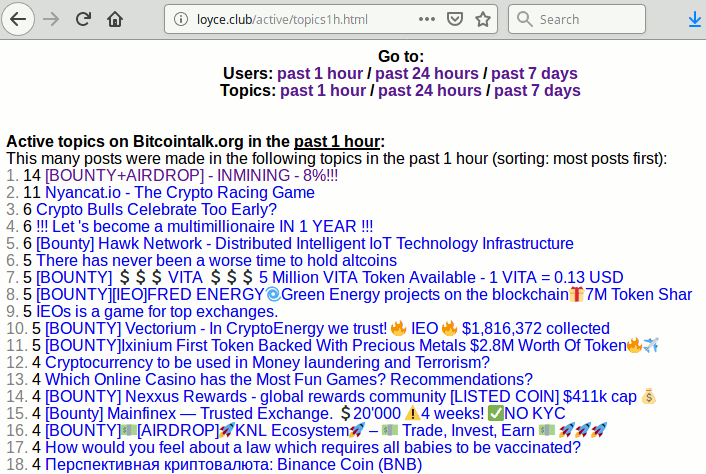The width and height of the screenshot is (706, 474).
Task: Open the Mainfinex Trusted Exchange bounty topic
Action: pyautogui.click(x=305, y=414)
